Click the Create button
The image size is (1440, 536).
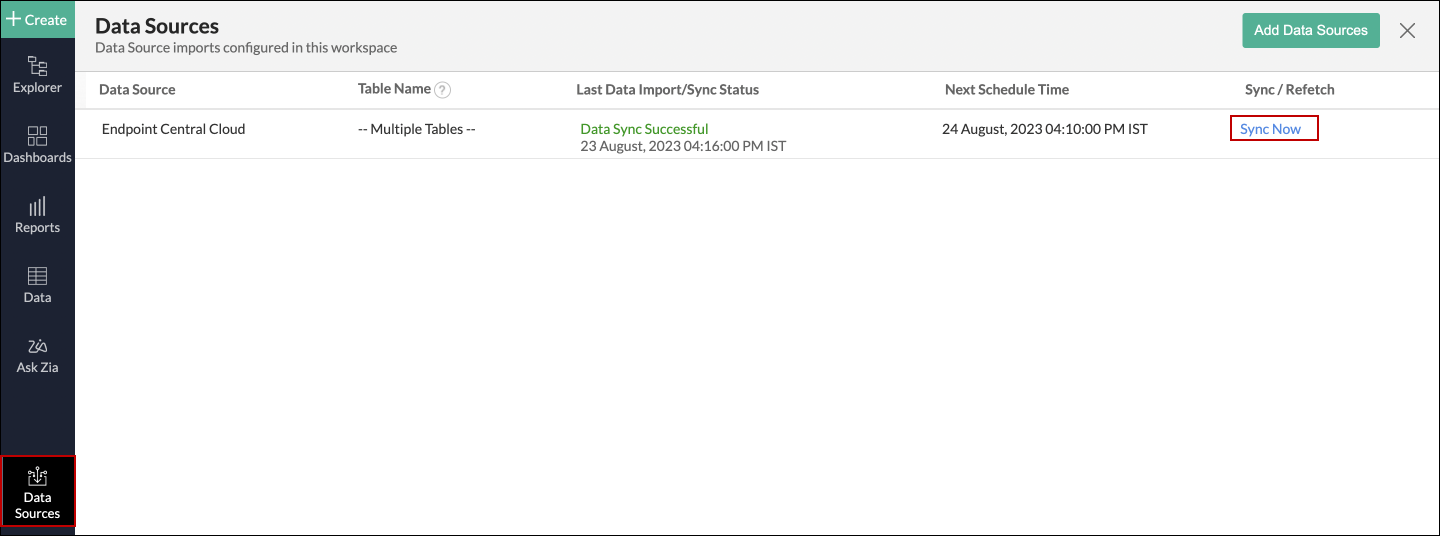click(37, 19)
